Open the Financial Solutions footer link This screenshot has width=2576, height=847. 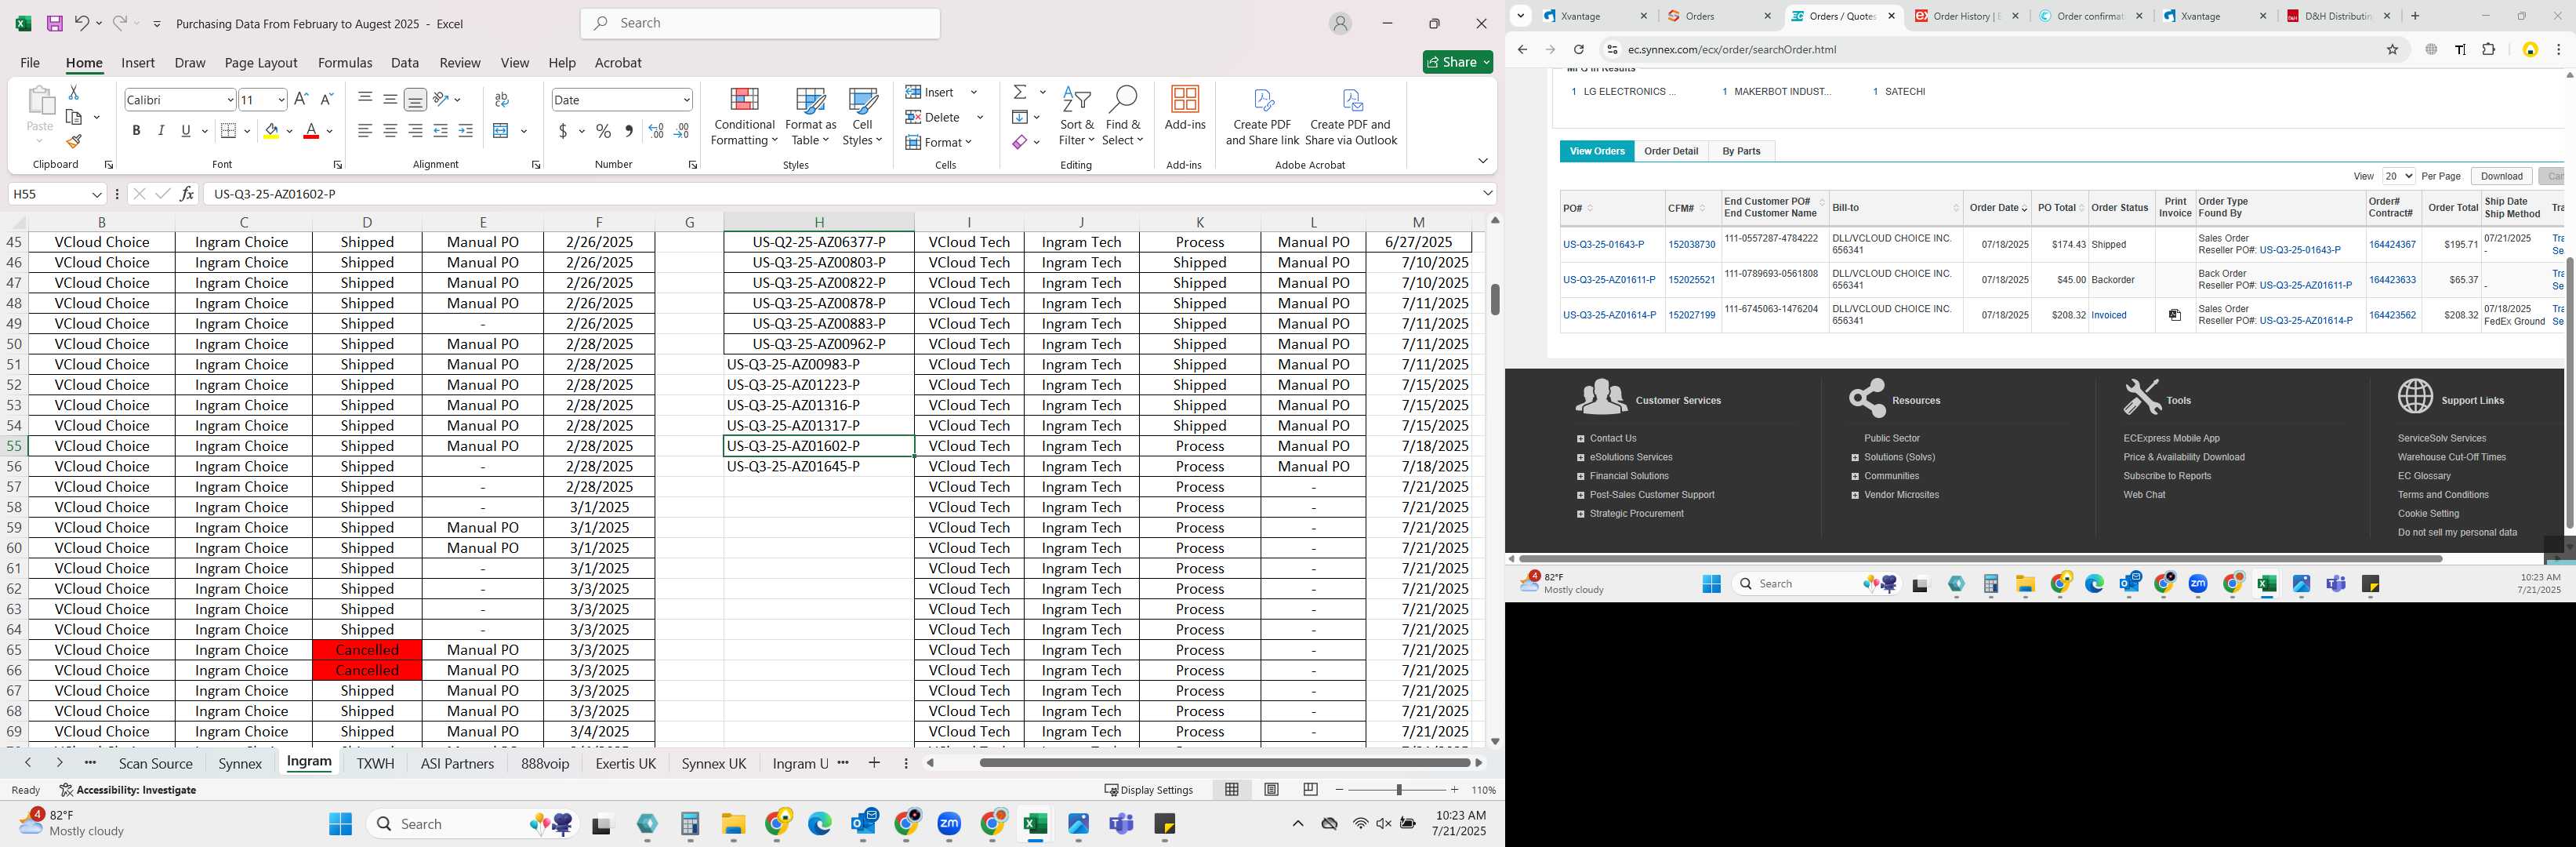[x=1629, y=476]
